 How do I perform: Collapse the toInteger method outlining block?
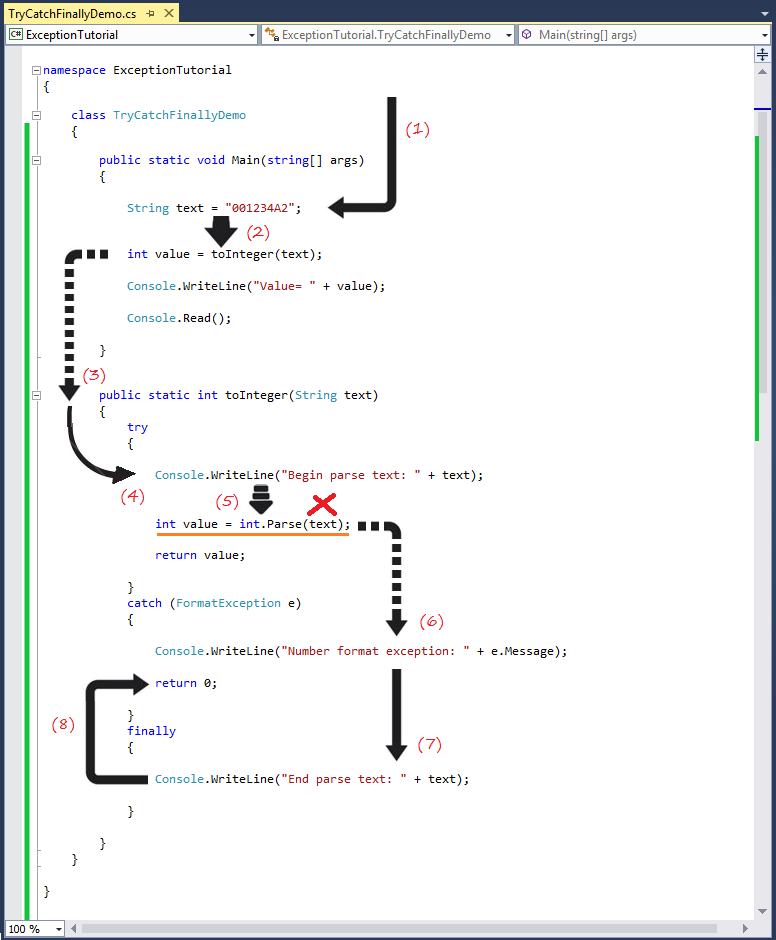[37, 395]
